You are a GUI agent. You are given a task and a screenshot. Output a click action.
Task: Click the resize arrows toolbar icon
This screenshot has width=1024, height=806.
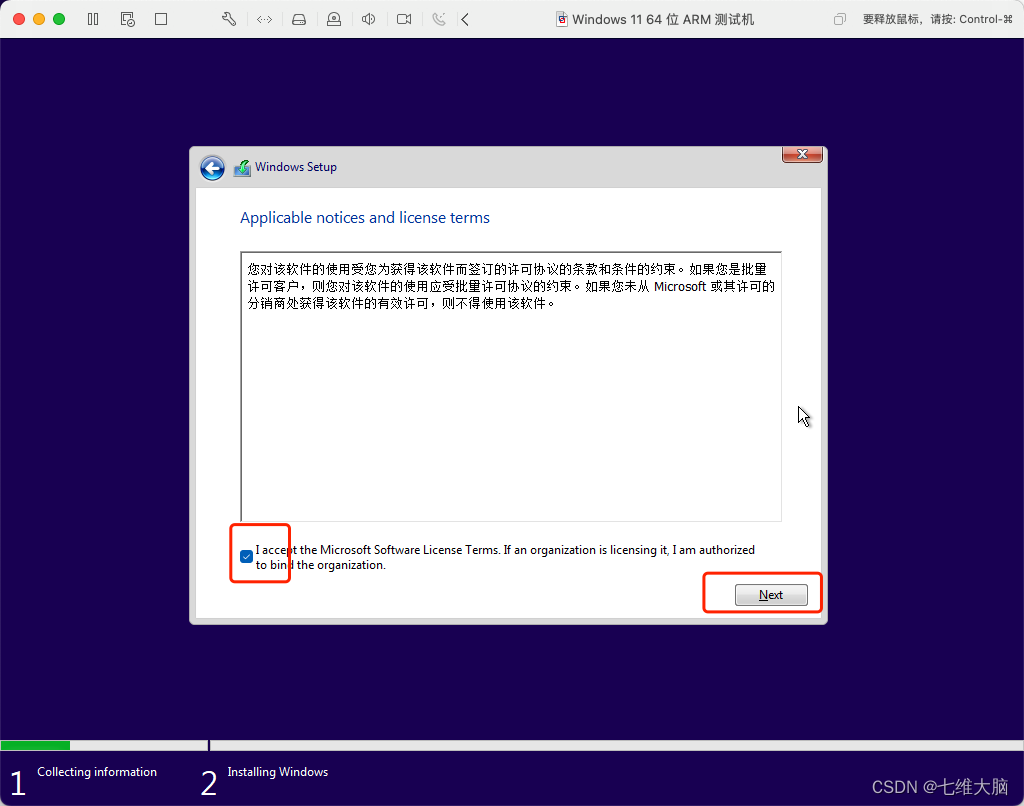pos(264,20)
